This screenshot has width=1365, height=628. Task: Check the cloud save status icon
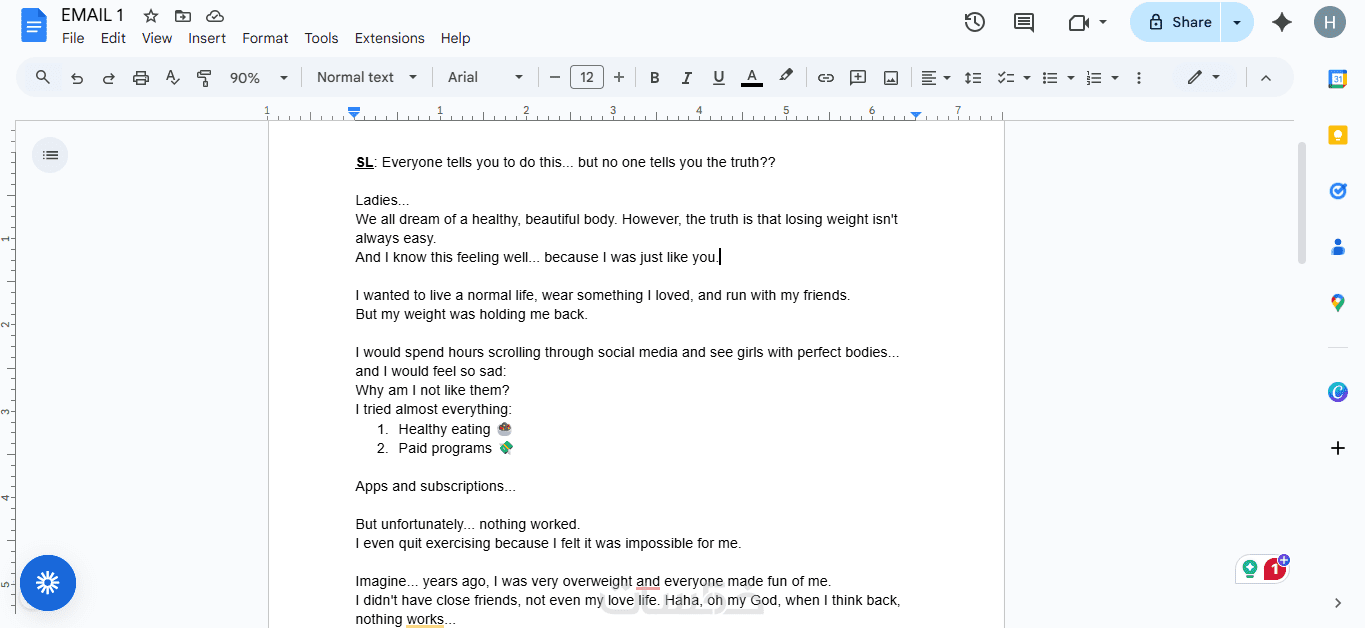point(214,16)
